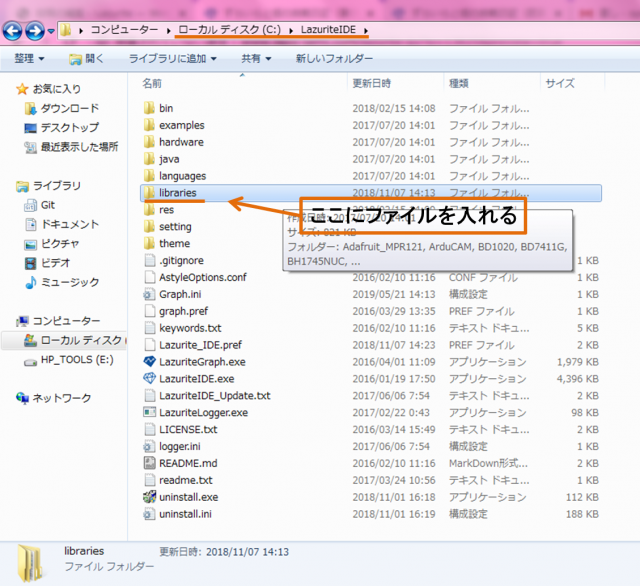Expand arrow after LazuriteIDE breadcrumb

(366, 30)
